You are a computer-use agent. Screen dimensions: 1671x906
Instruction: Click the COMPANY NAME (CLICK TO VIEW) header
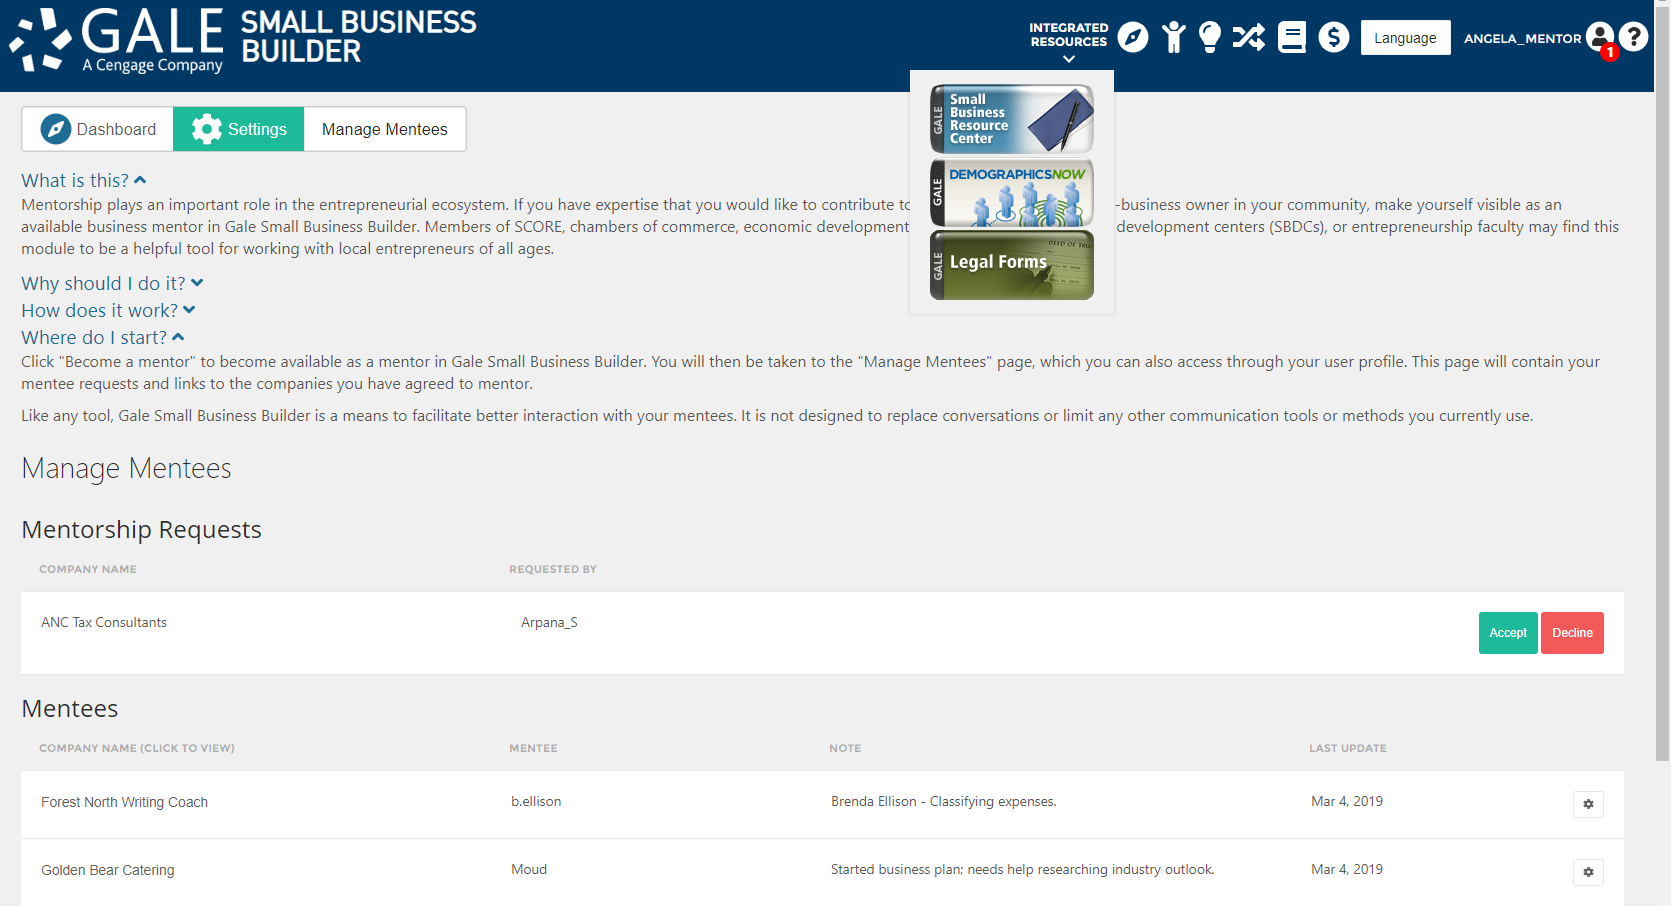point(137,748)
